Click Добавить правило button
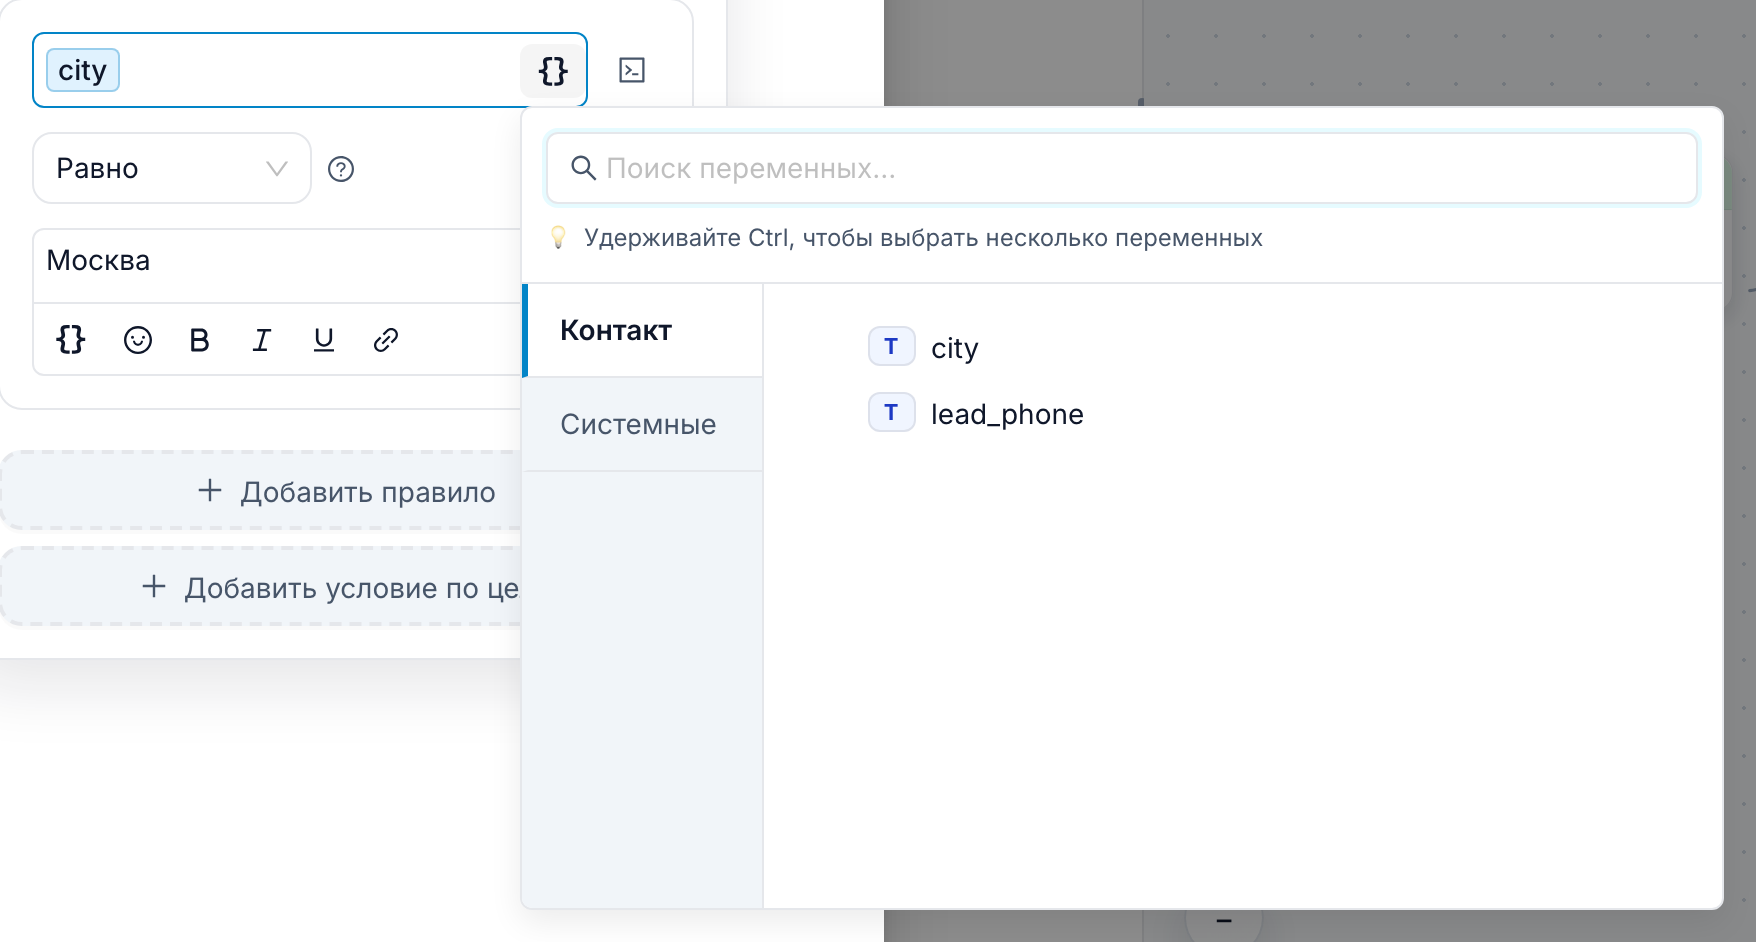The image size is (1756, 942). (262, 491)
